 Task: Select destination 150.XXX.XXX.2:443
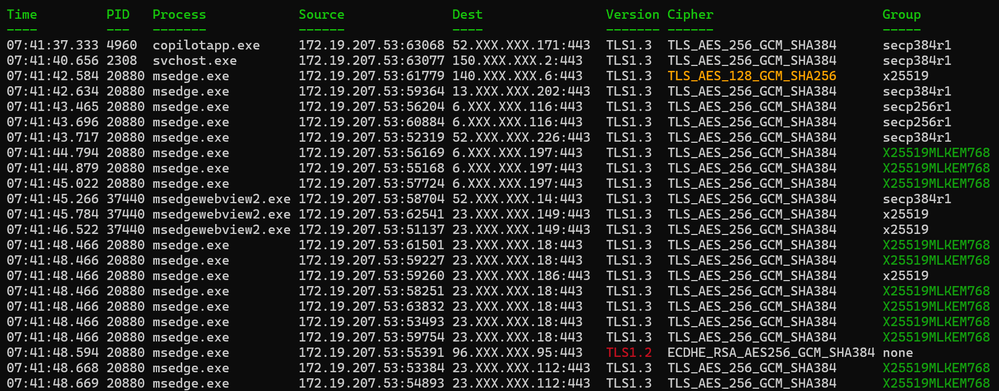[x=517, y=60]
